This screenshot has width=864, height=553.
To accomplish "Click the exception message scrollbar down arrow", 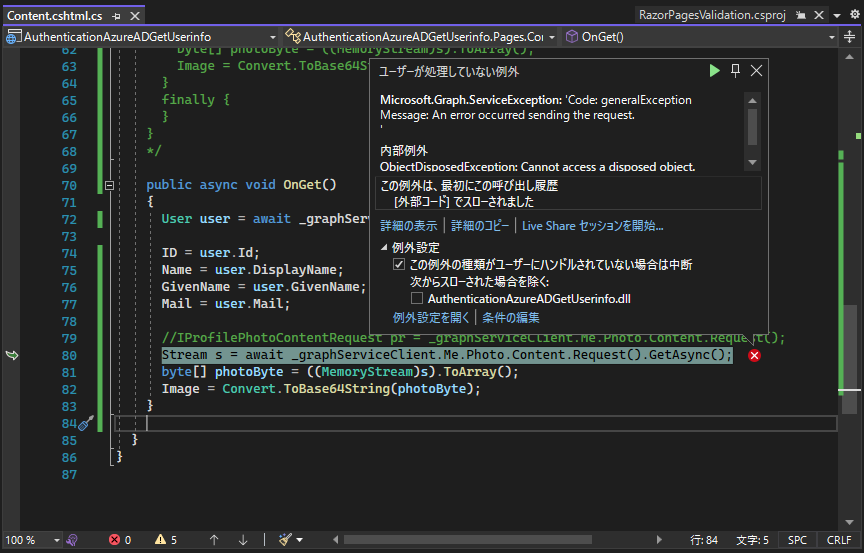I will tap(753, 163).
